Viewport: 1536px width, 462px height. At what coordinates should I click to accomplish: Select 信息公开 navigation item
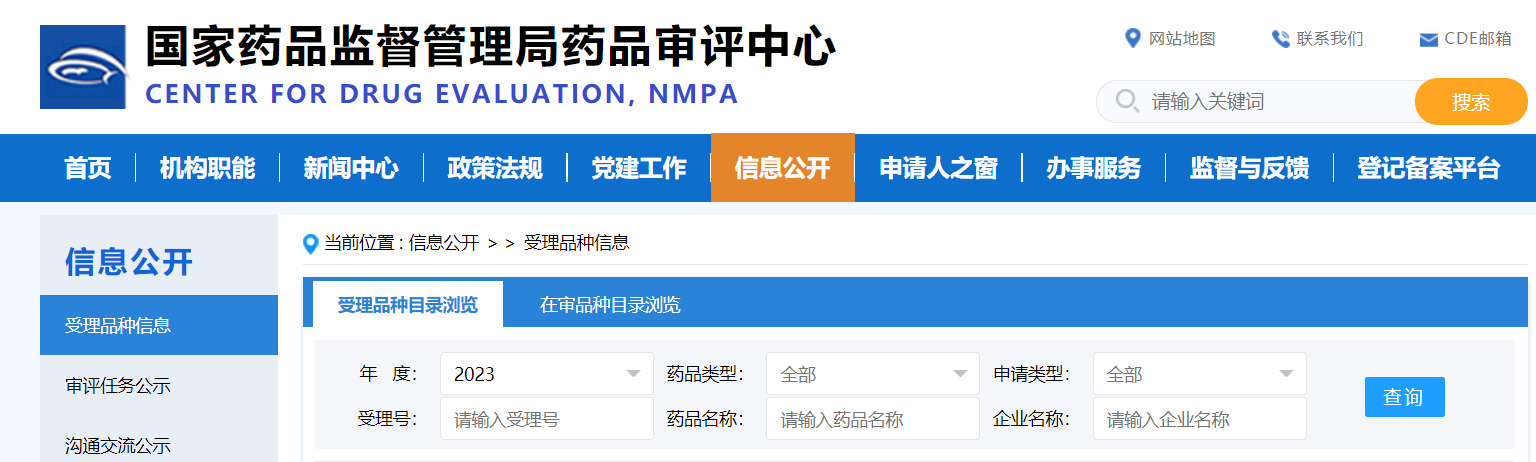point(783,168)
